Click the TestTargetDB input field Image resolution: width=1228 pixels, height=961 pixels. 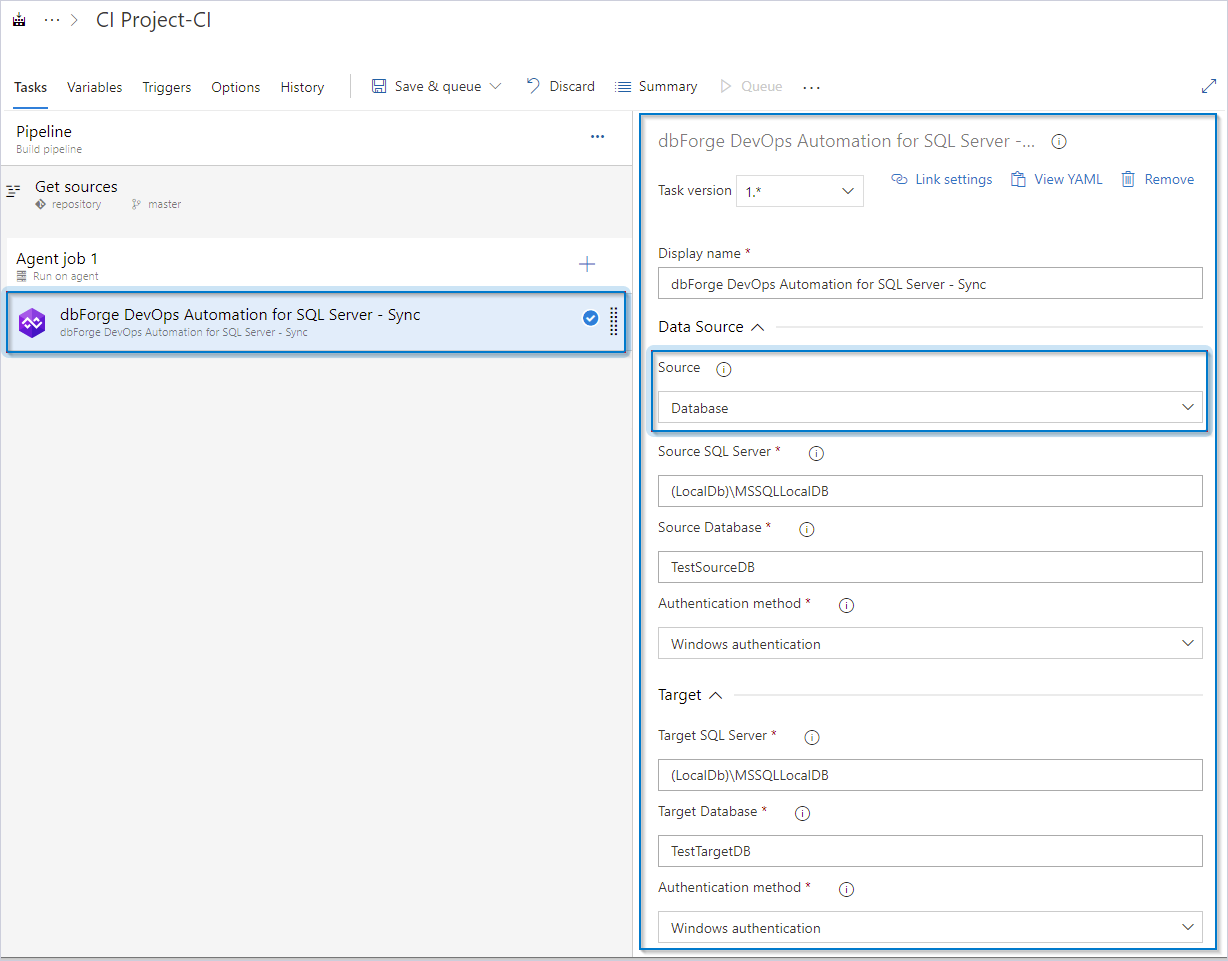[x=930, y=851]
